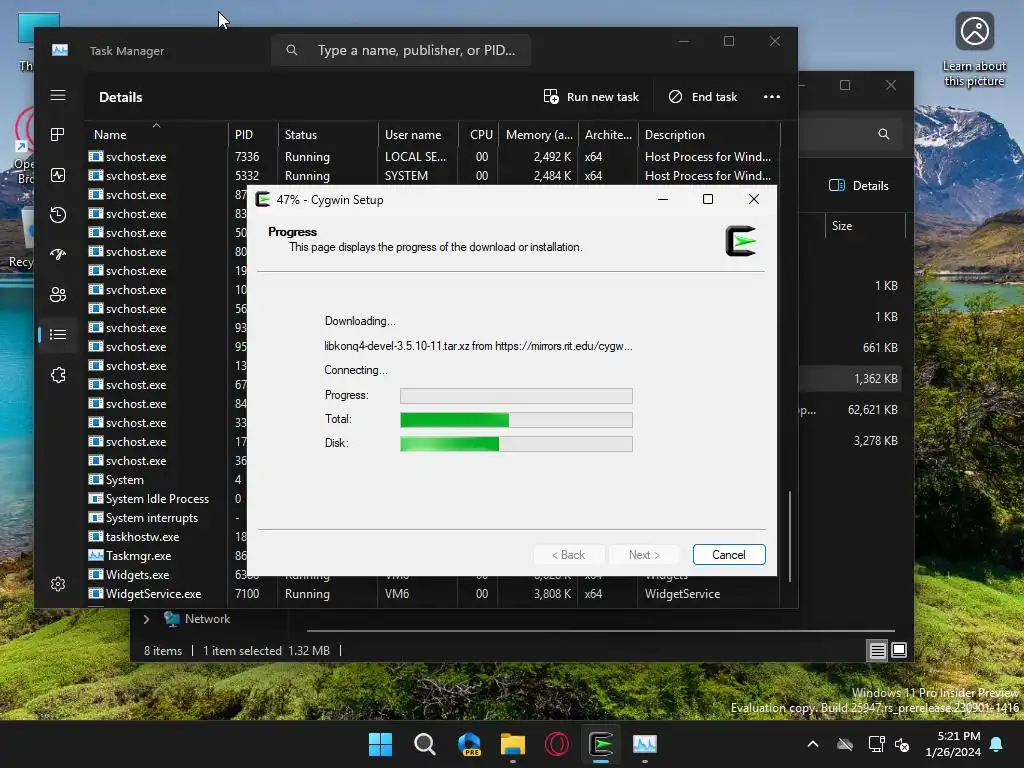Screen dimensions: 1024x768
Task: Show hidden system tray icons
Action: pyautogui.click(x=812, y=744)
